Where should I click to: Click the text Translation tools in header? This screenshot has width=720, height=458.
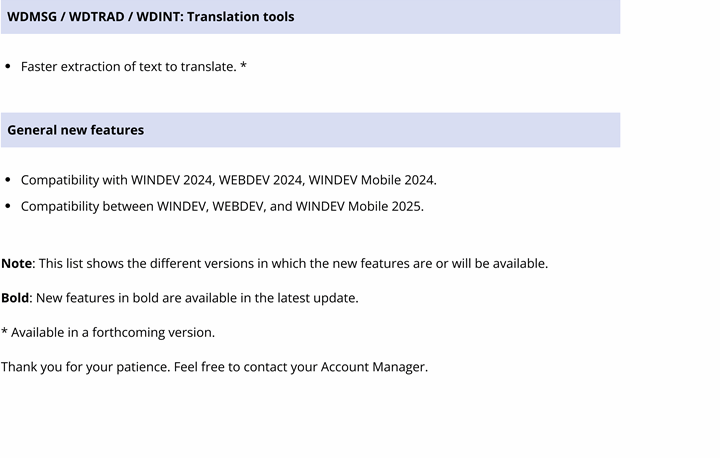click(241, 17)
